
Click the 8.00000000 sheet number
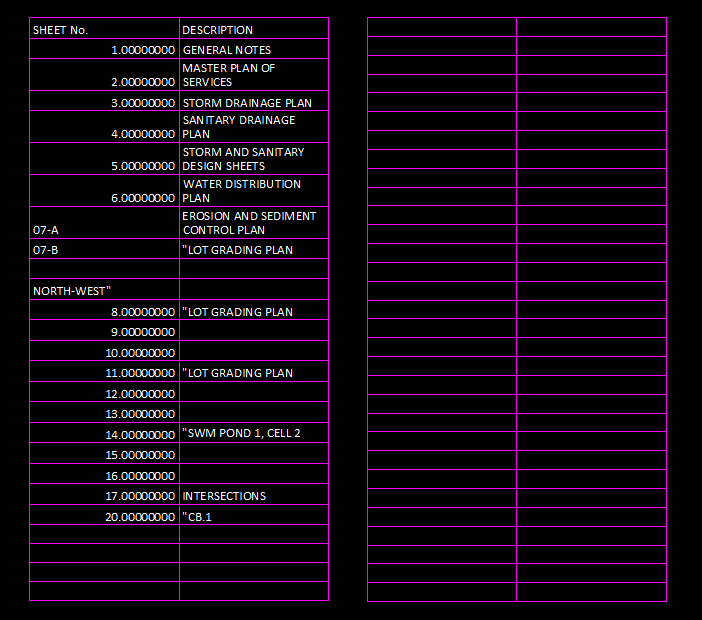[x=143, y=312]
